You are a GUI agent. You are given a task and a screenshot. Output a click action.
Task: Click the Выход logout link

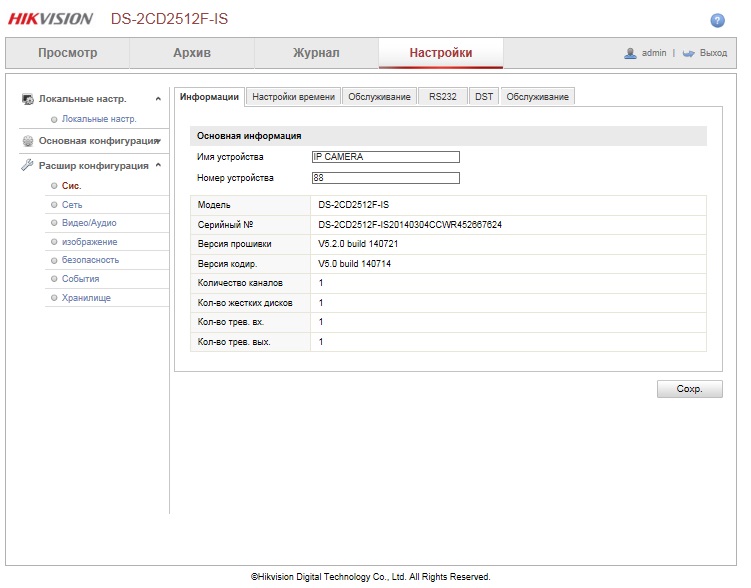(713, 53)
